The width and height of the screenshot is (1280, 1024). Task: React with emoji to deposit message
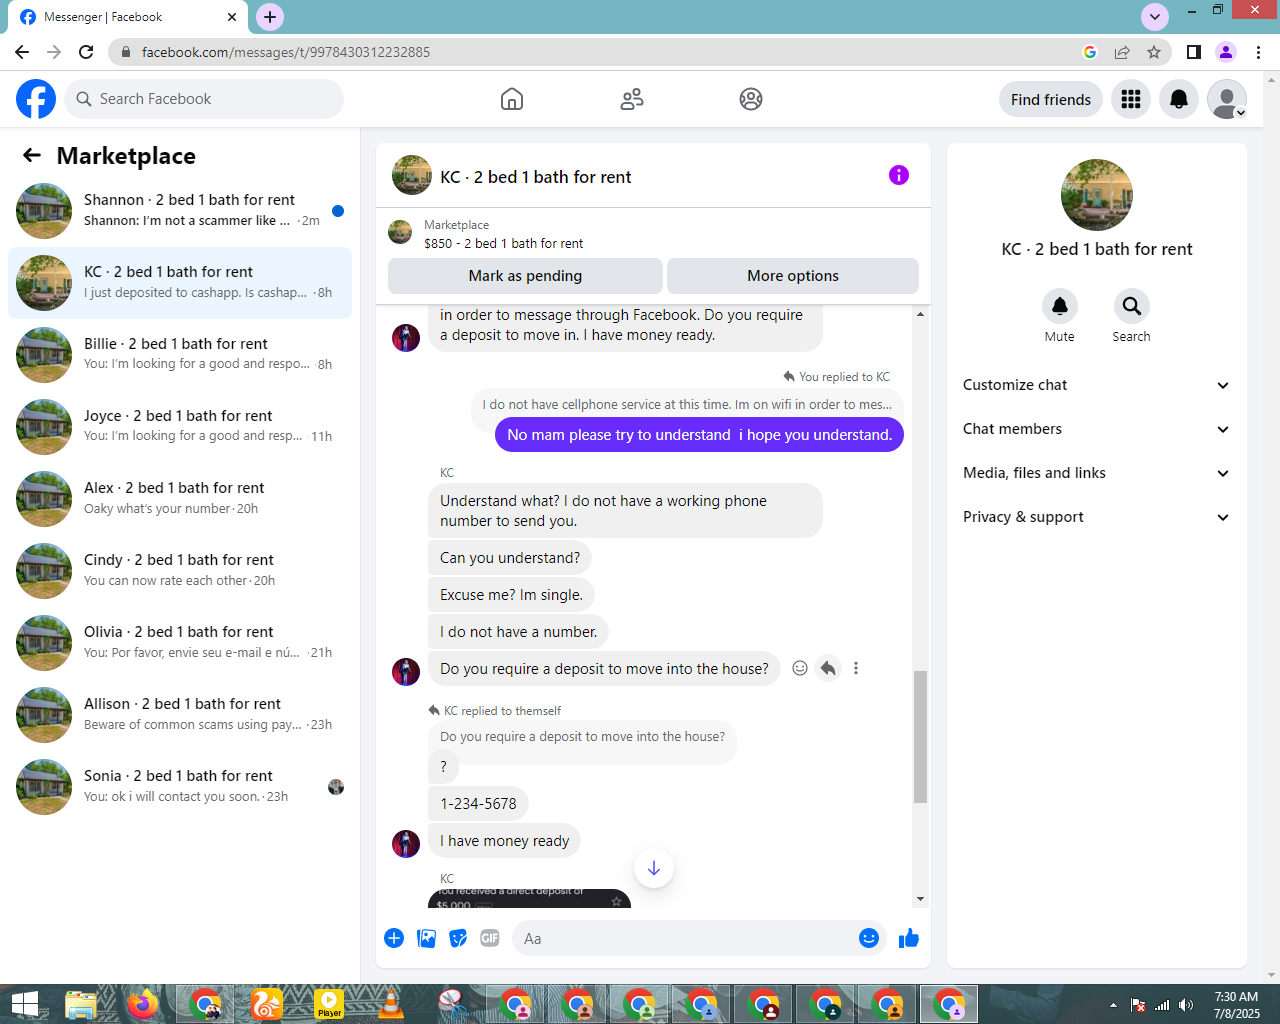pyautogui.click(x=800, y=668)
